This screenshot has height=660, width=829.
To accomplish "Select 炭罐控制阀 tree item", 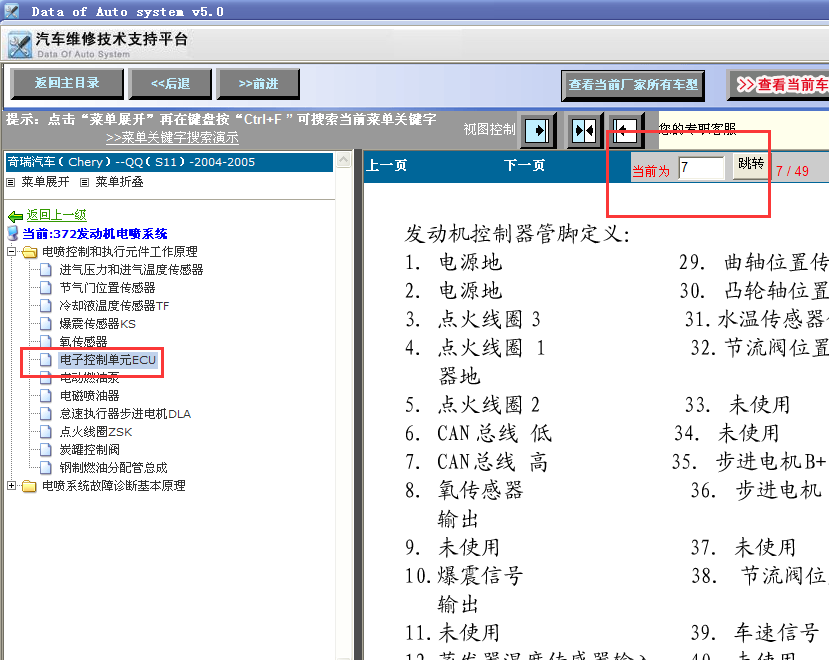I will pyautogui.click(x=89, y=450).
